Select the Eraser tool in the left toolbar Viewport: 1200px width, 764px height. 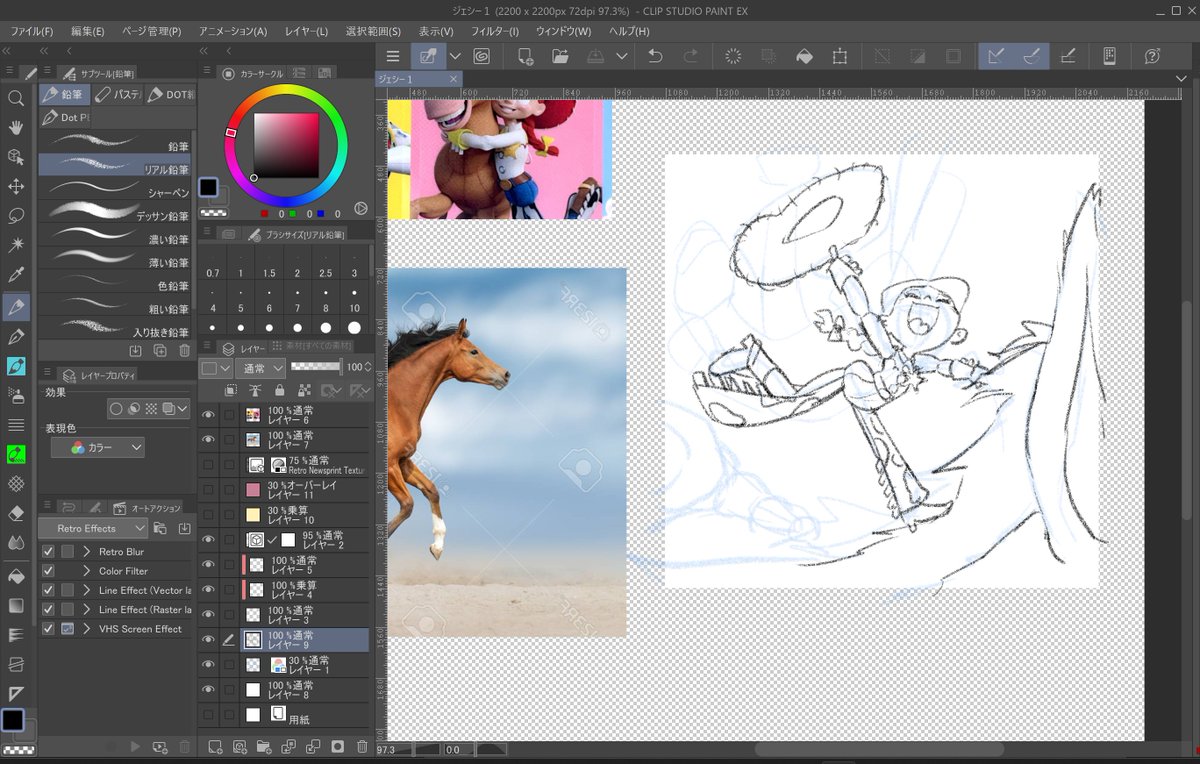point(16,513)
